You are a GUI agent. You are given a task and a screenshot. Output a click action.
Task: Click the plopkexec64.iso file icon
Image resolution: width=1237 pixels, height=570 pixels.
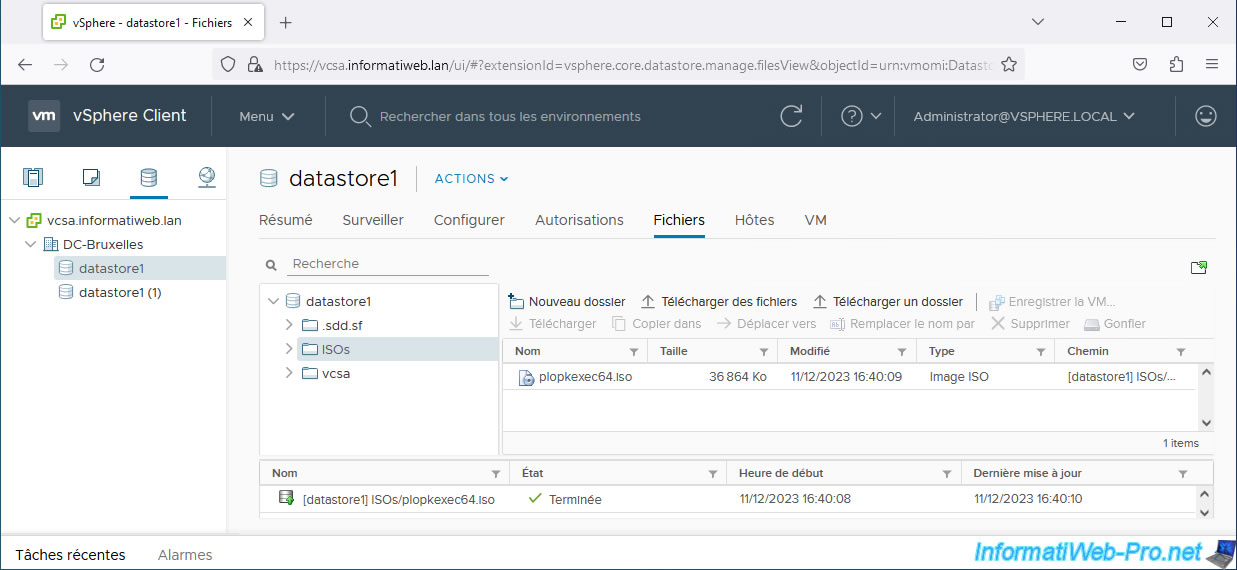click(526, 377)
